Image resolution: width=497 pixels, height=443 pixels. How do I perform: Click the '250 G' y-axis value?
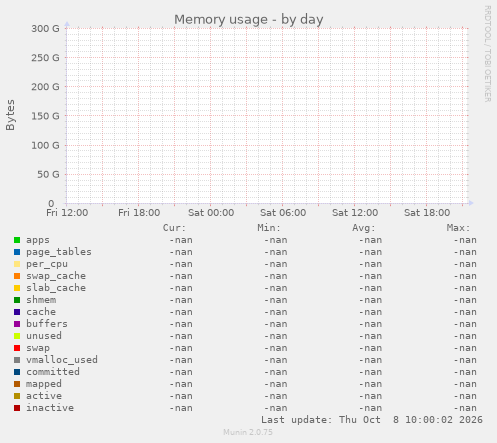45,58
